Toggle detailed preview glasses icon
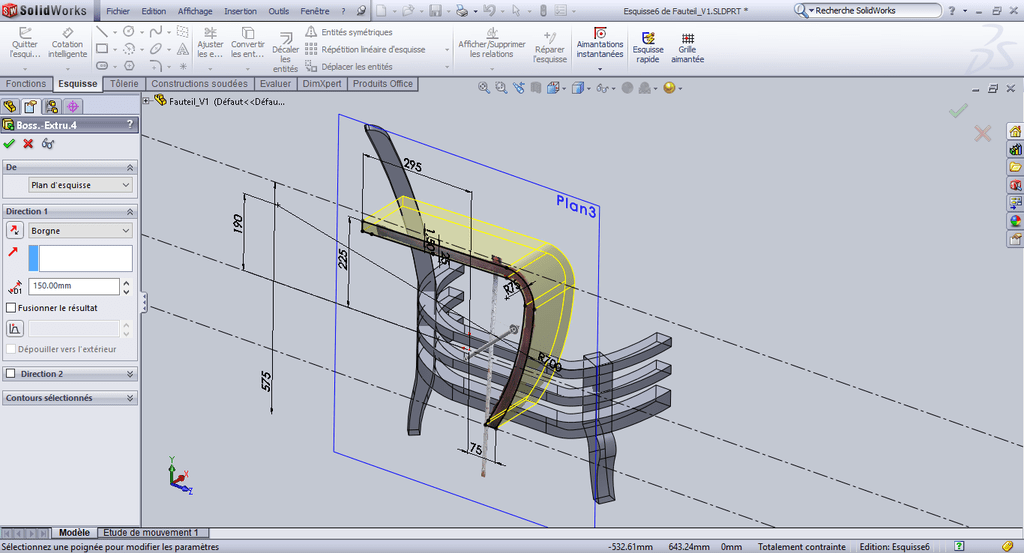 pyautogui.click(x=48, y=144)
